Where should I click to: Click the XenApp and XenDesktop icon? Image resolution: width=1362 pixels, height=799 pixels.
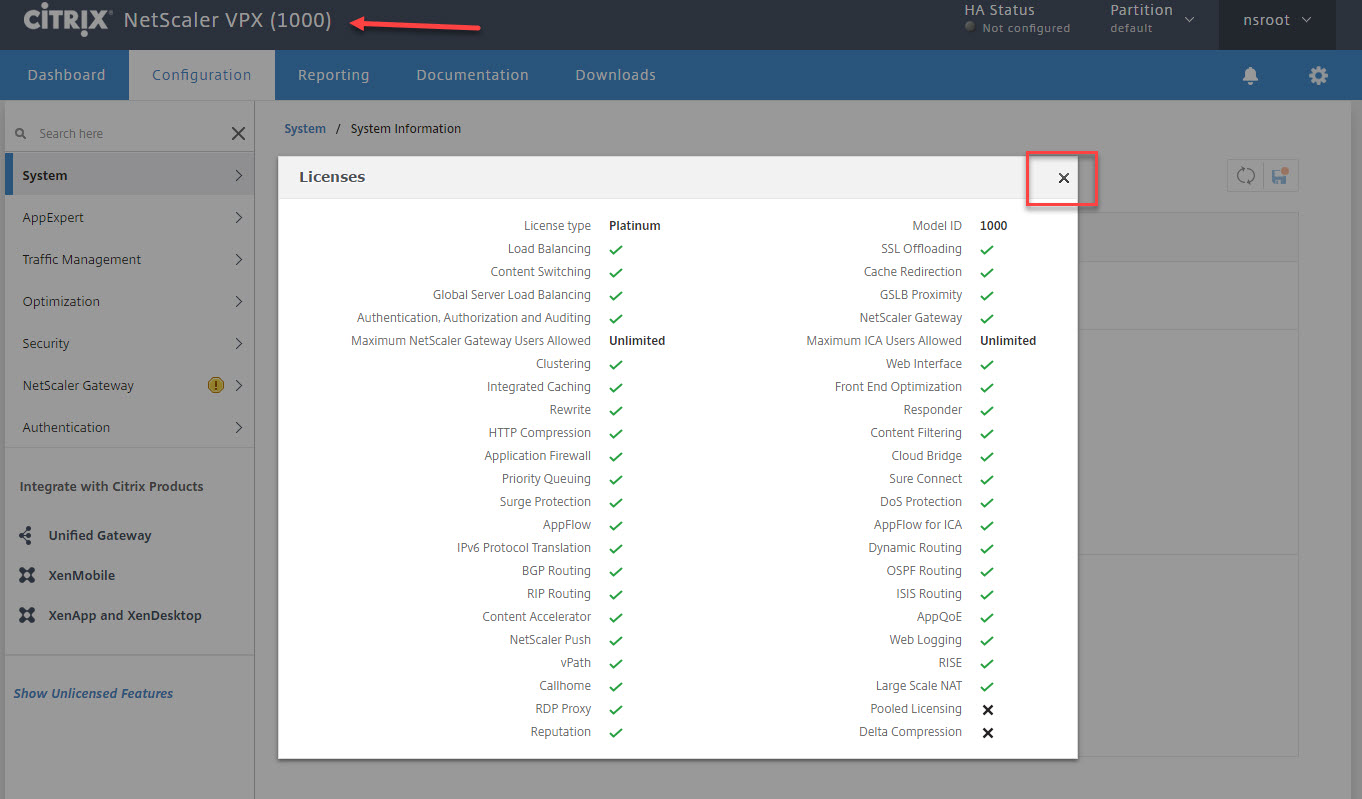coord(27,615)
